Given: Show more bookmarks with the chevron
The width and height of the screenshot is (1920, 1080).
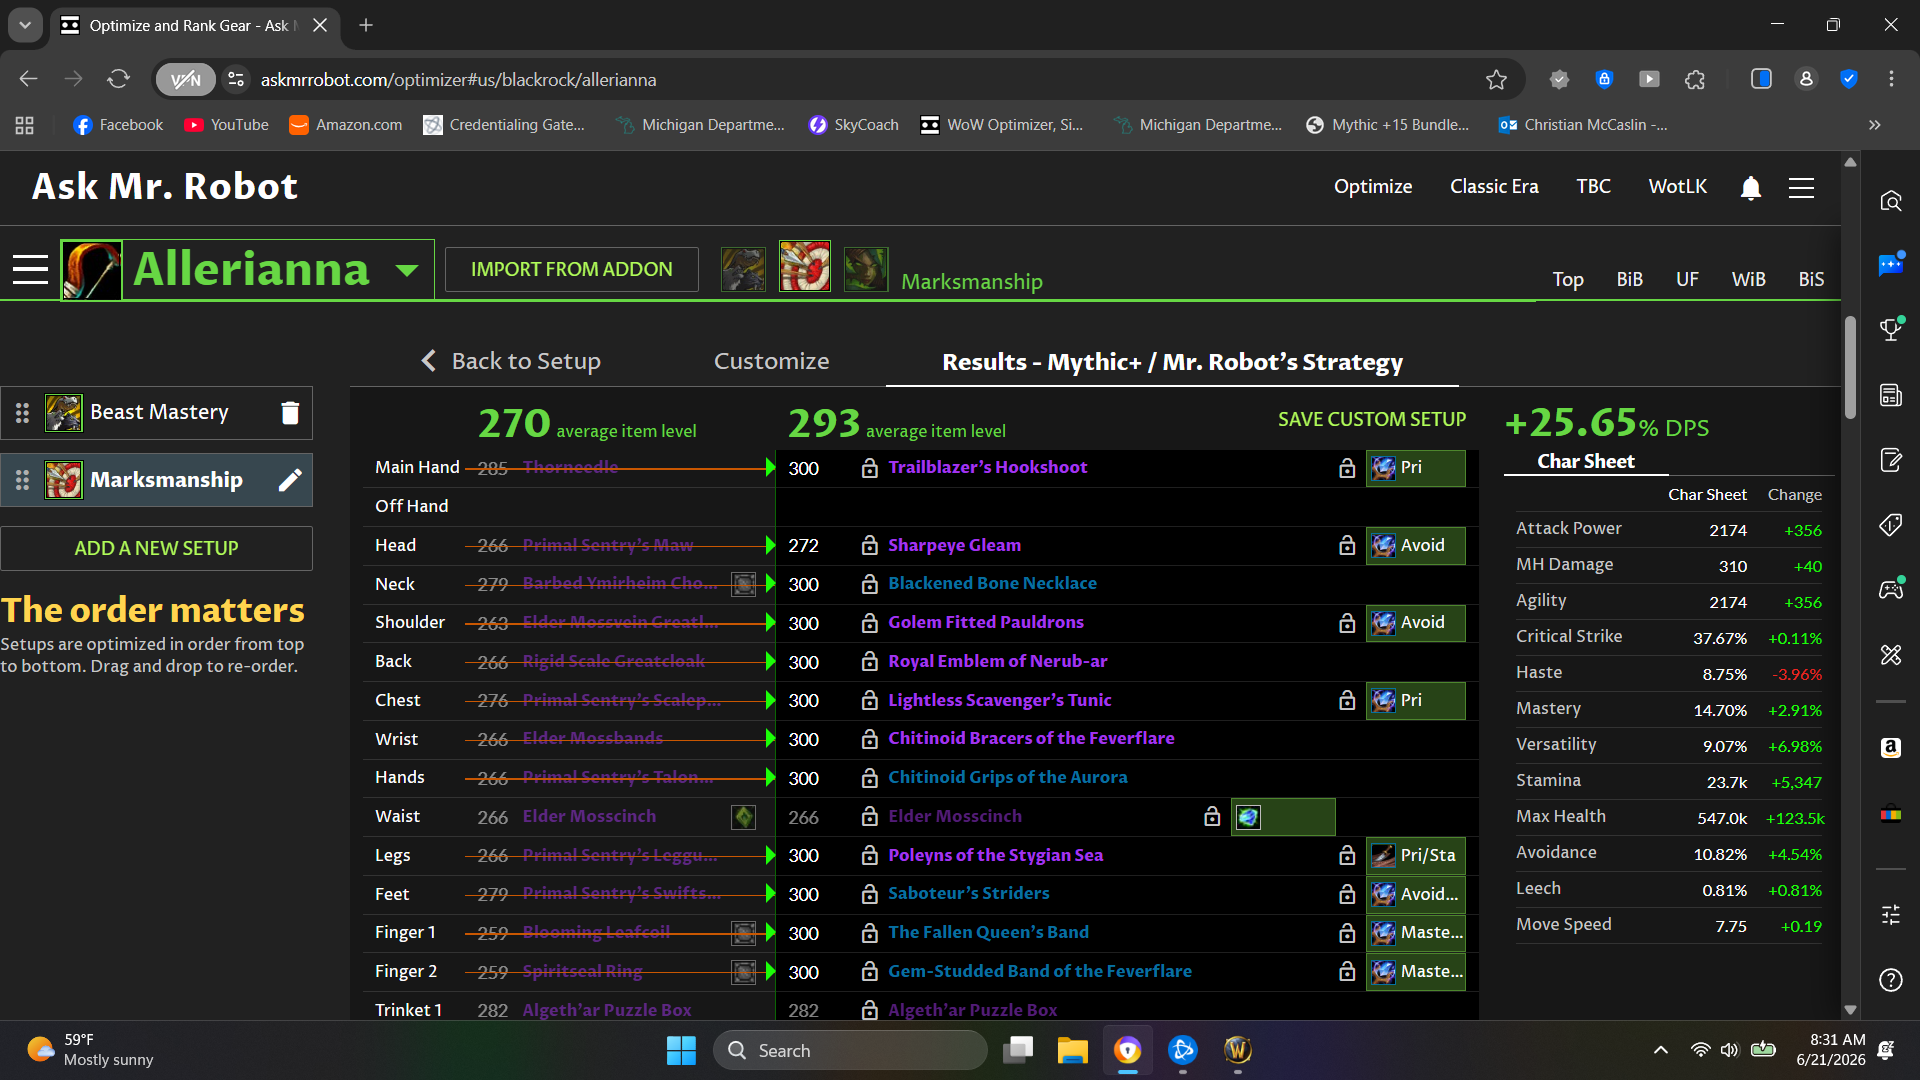Looking at the screenshot, I should pyautogui.click(x=1875, y=125).
